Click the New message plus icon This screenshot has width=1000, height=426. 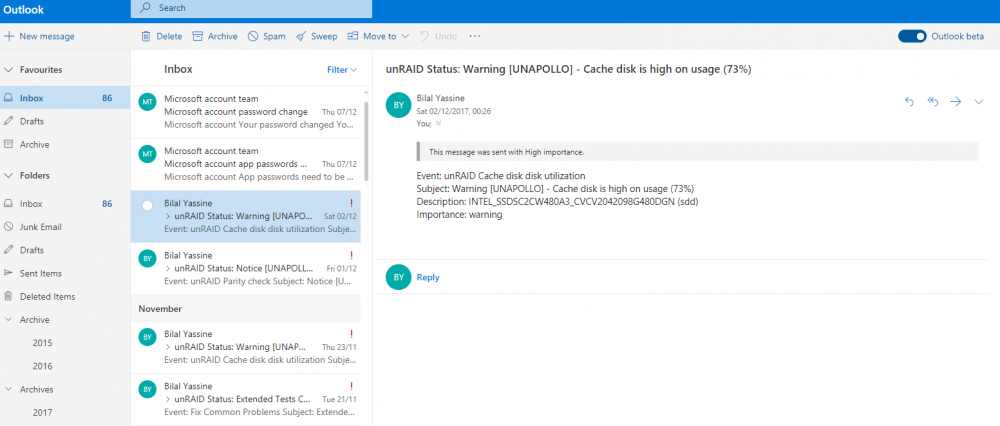pyautogui.click(x=9, y=36)
